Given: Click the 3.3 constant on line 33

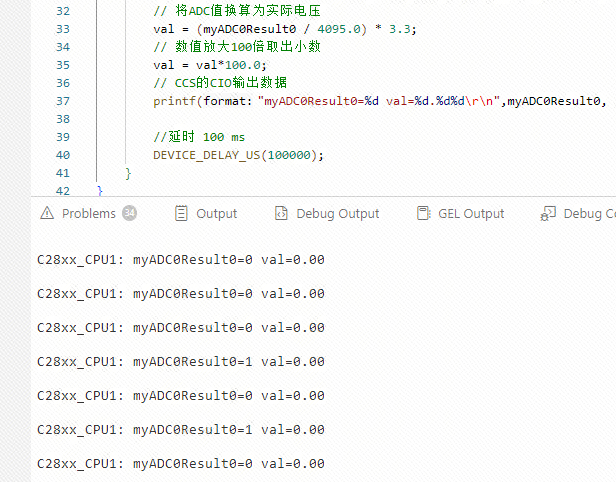Looking at the screenshot, I should [x=400, y=29].
